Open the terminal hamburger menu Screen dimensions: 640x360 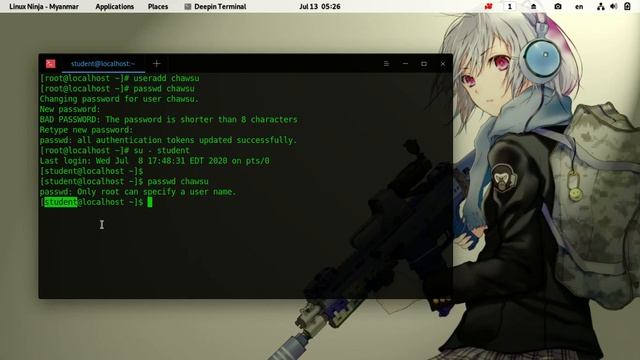(386, 64)
